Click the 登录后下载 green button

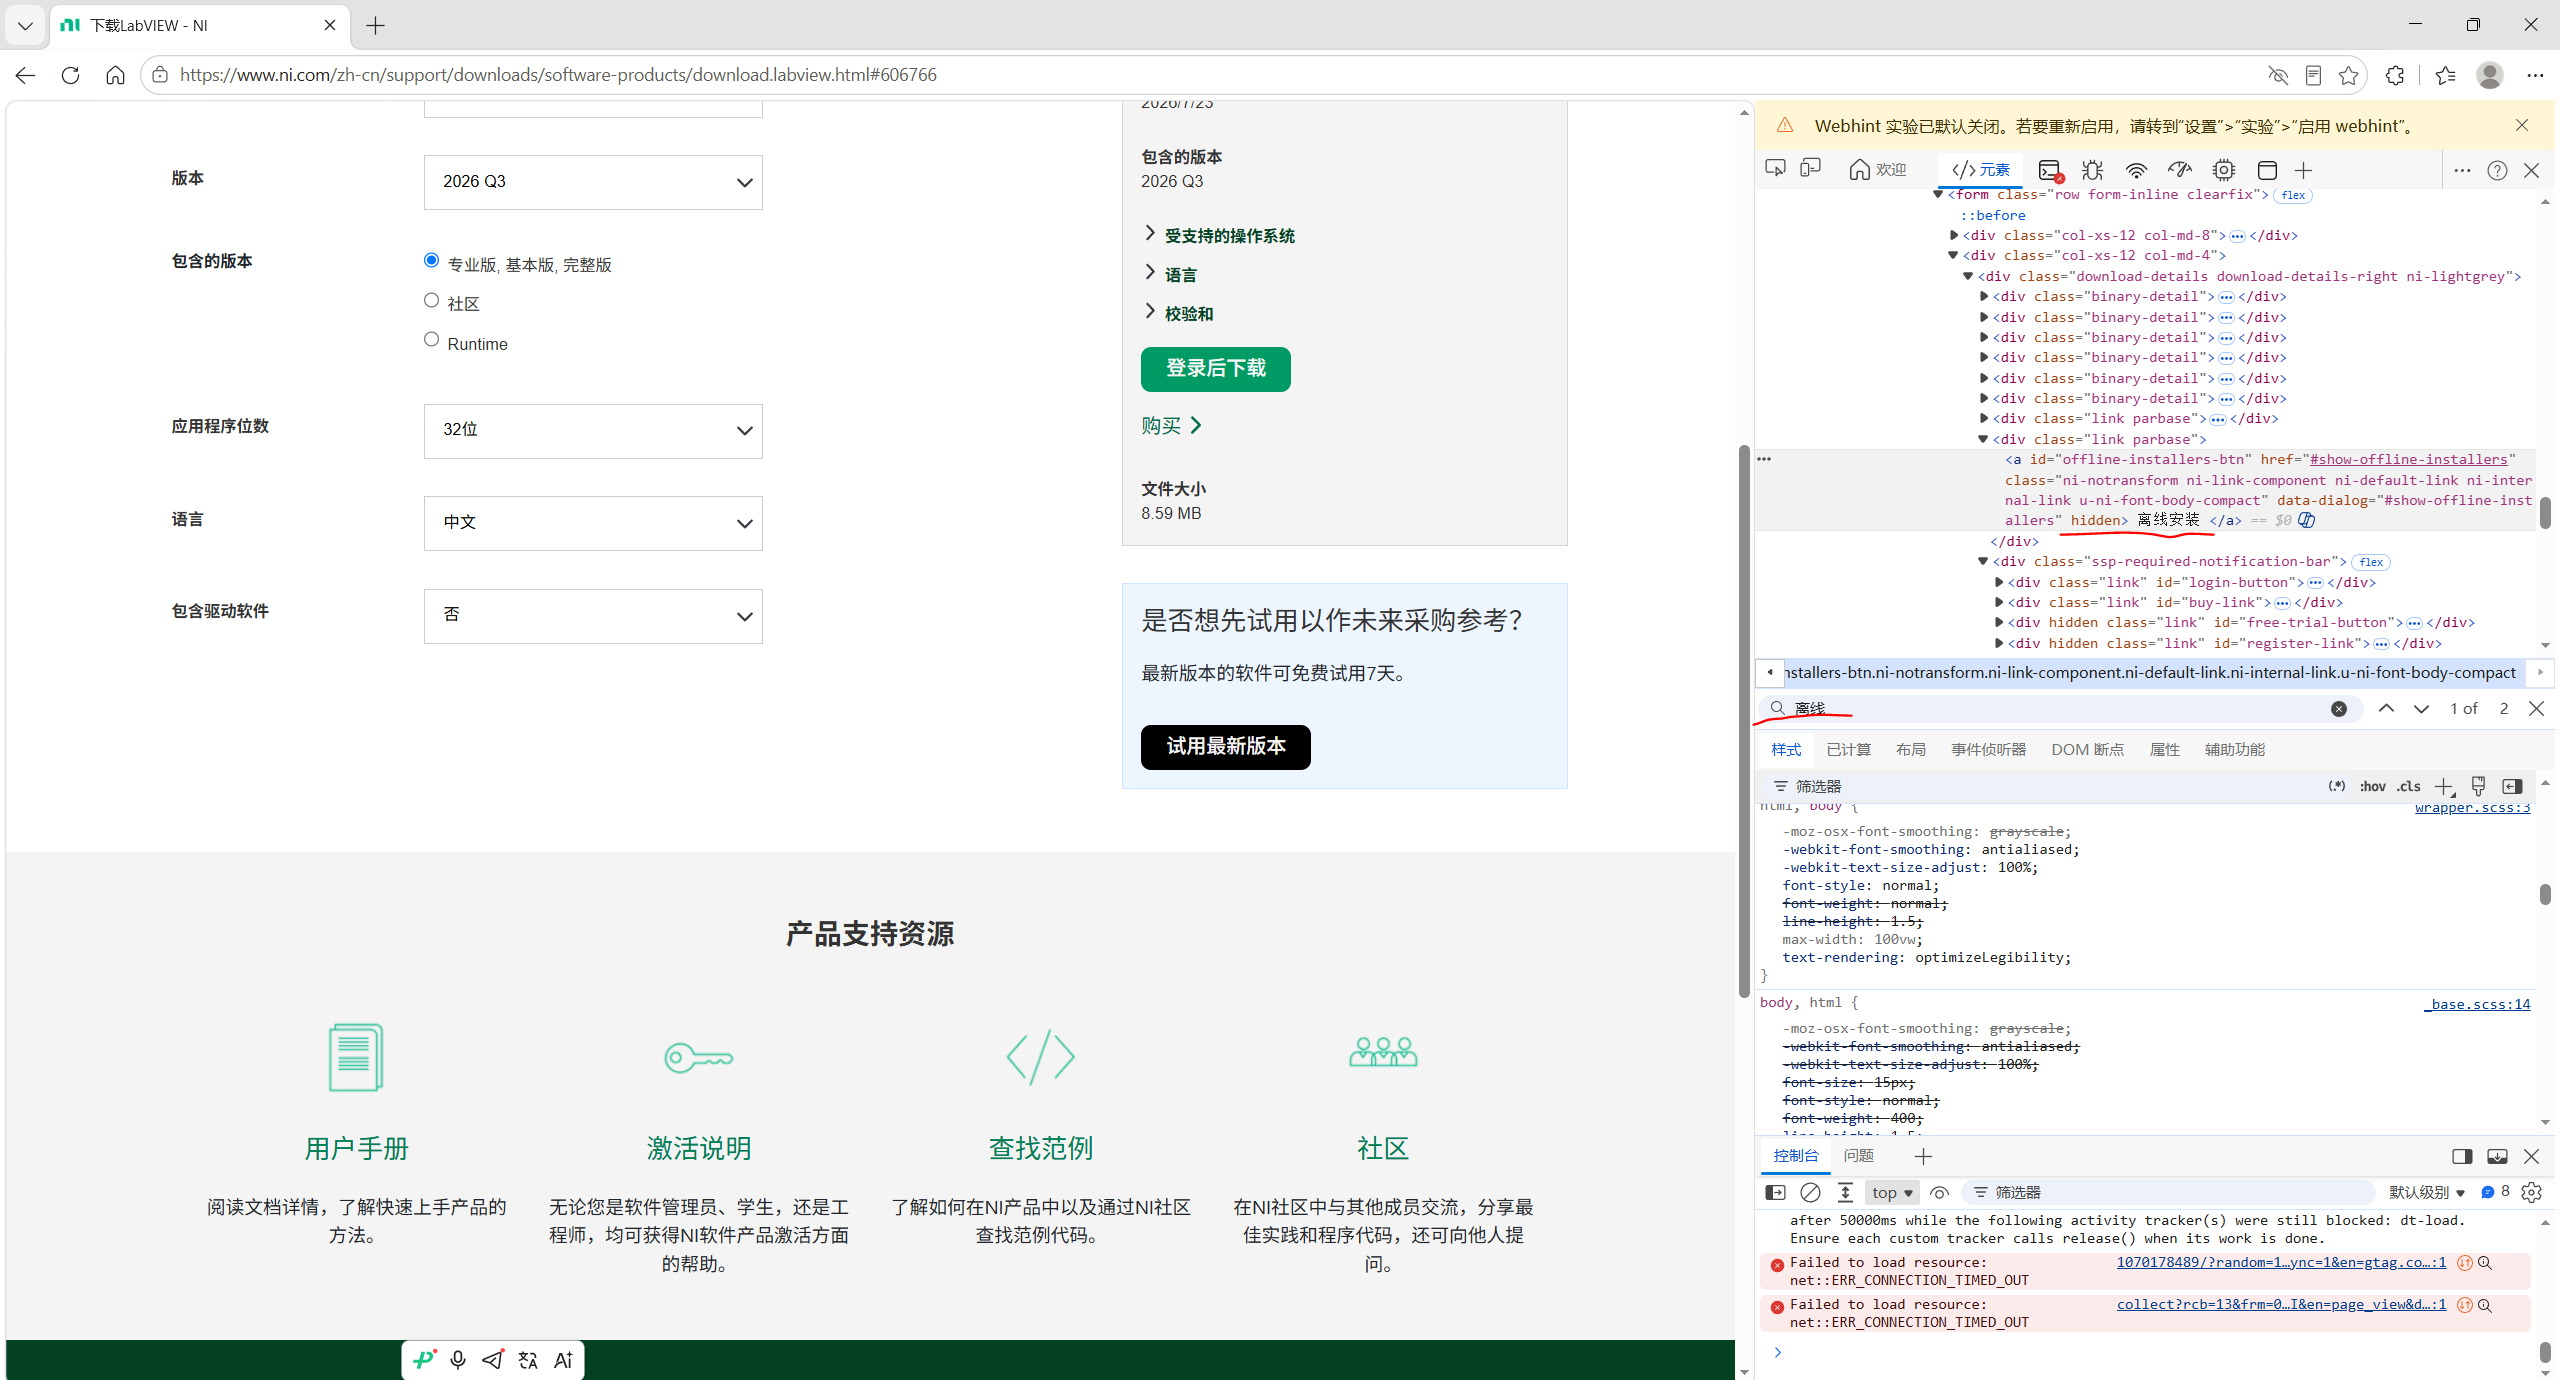tap(1215, 369)
